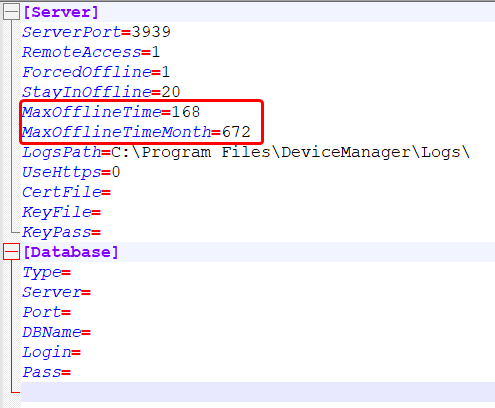This screenshot has width=495, height=408.
Task: Place cursor on ServerPort=3939 line
Action: pos(97,32)
